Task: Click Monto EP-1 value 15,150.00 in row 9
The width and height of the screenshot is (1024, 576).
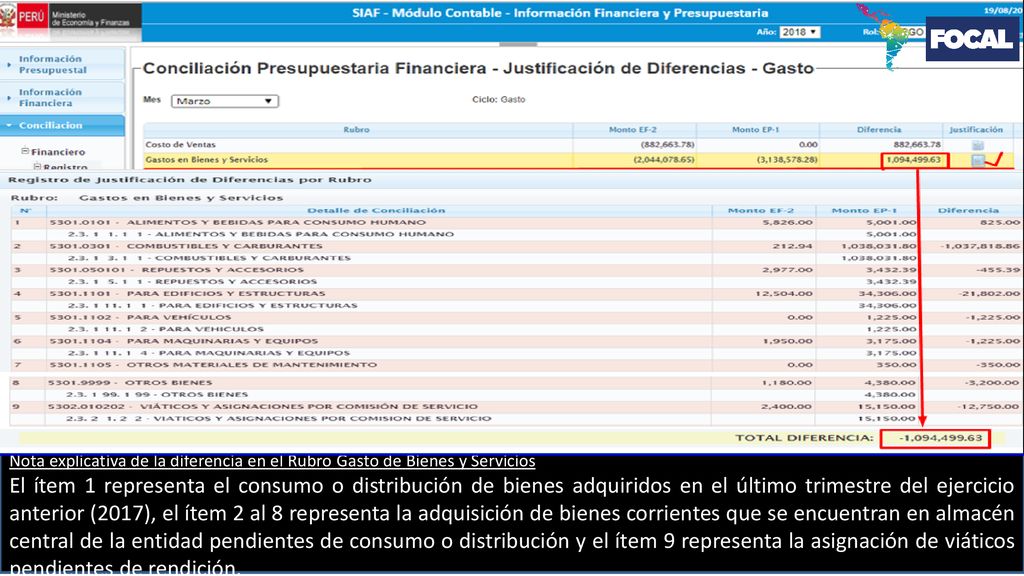Action: click(x=887, y=406)
